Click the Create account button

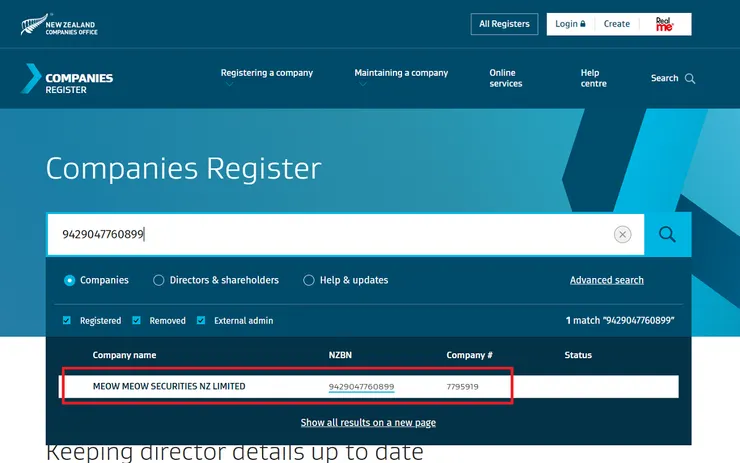point(616,24)
